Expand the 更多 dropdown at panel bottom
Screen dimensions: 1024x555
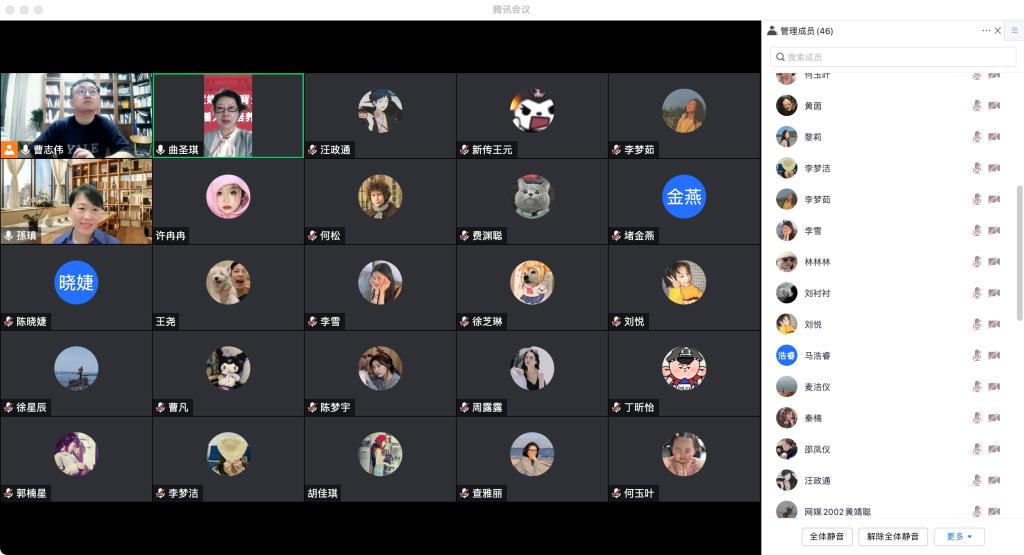pos(959,537)
